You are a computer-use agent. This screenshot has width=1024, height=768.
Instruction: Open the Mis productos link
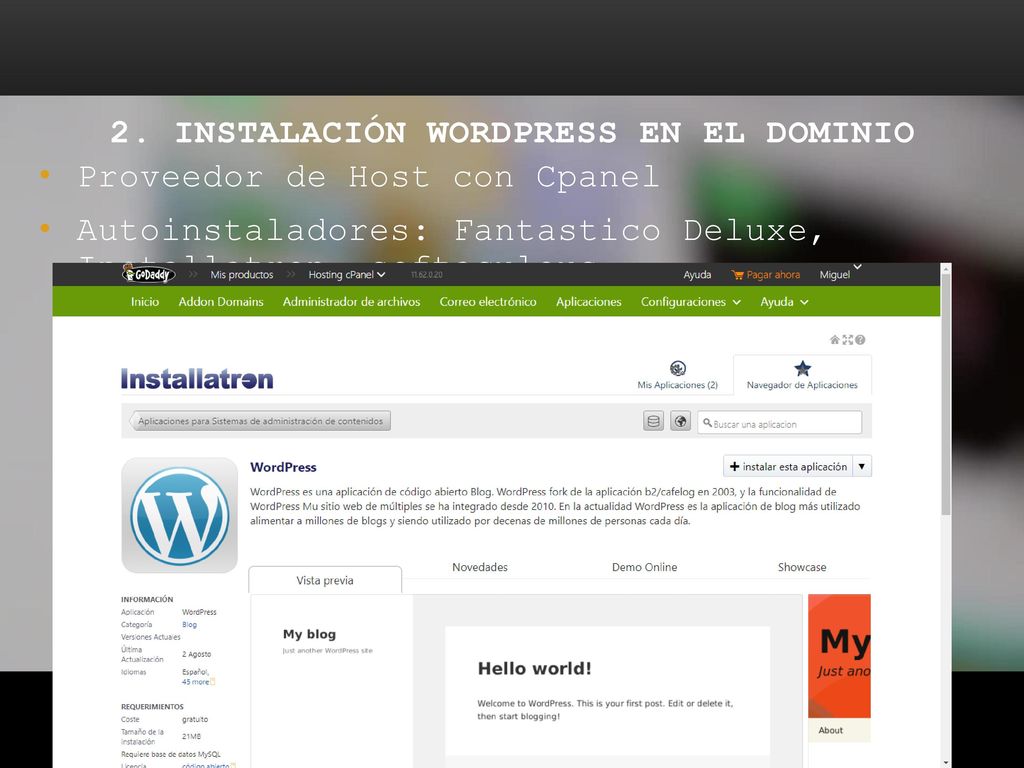(x=242, y=275)
